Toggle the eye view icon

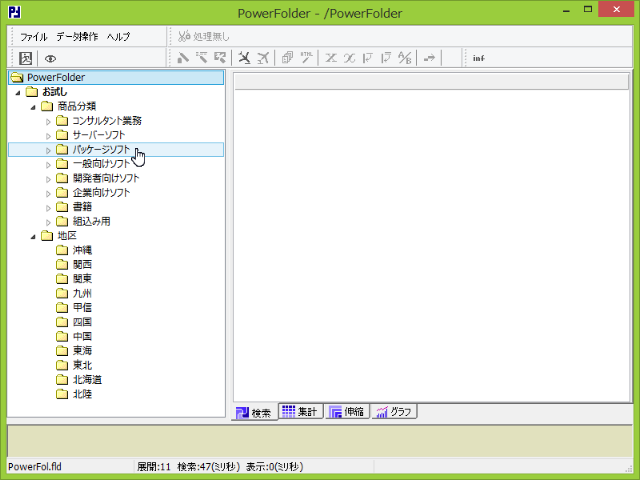click(50, 58)
